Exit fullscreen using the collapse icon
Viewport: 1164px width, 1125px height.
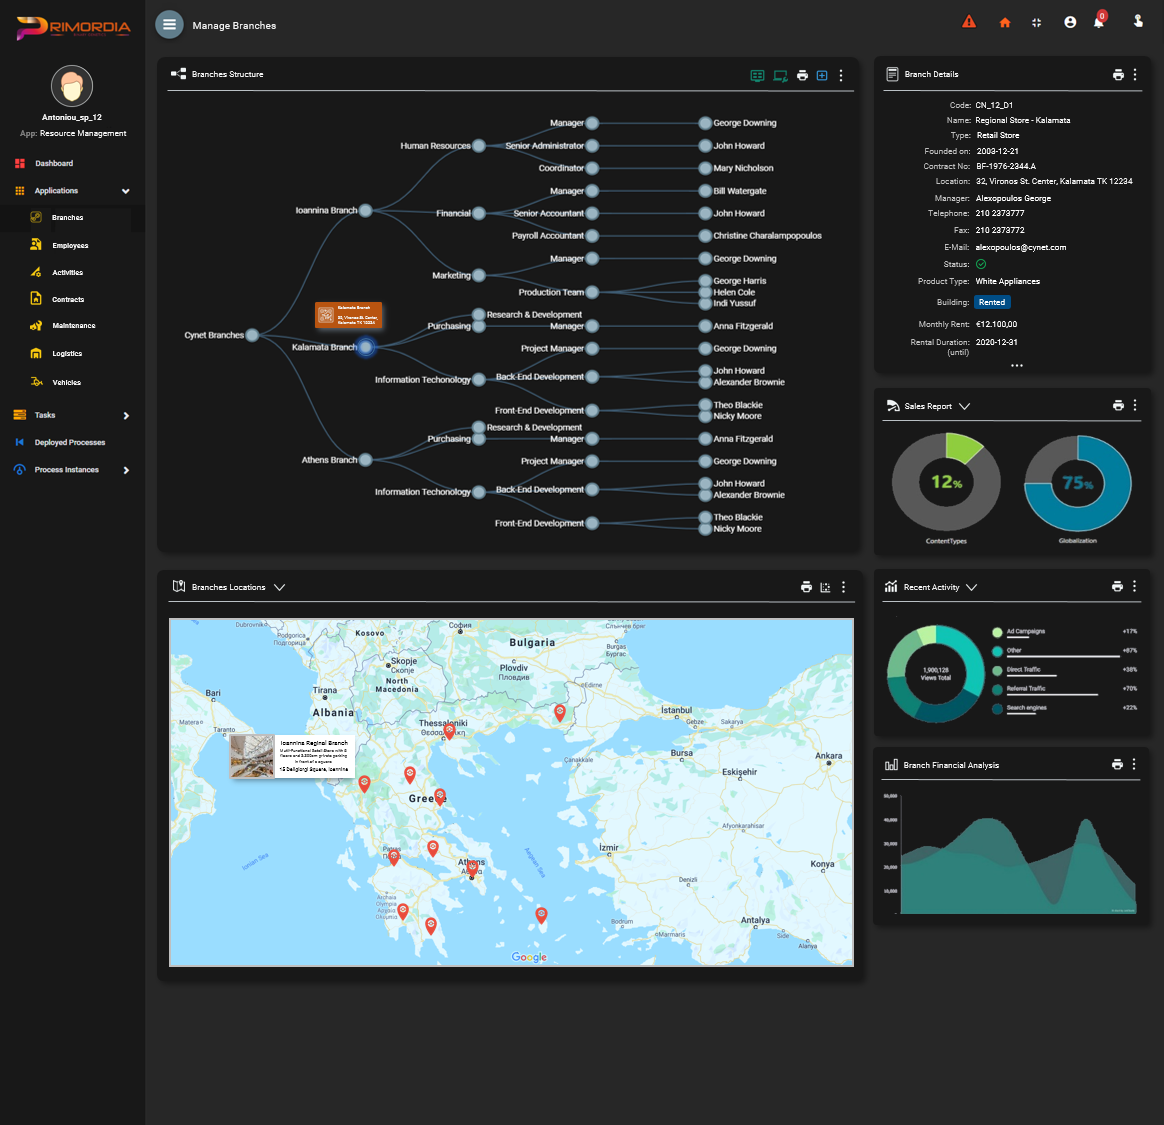click(1036, 23)
